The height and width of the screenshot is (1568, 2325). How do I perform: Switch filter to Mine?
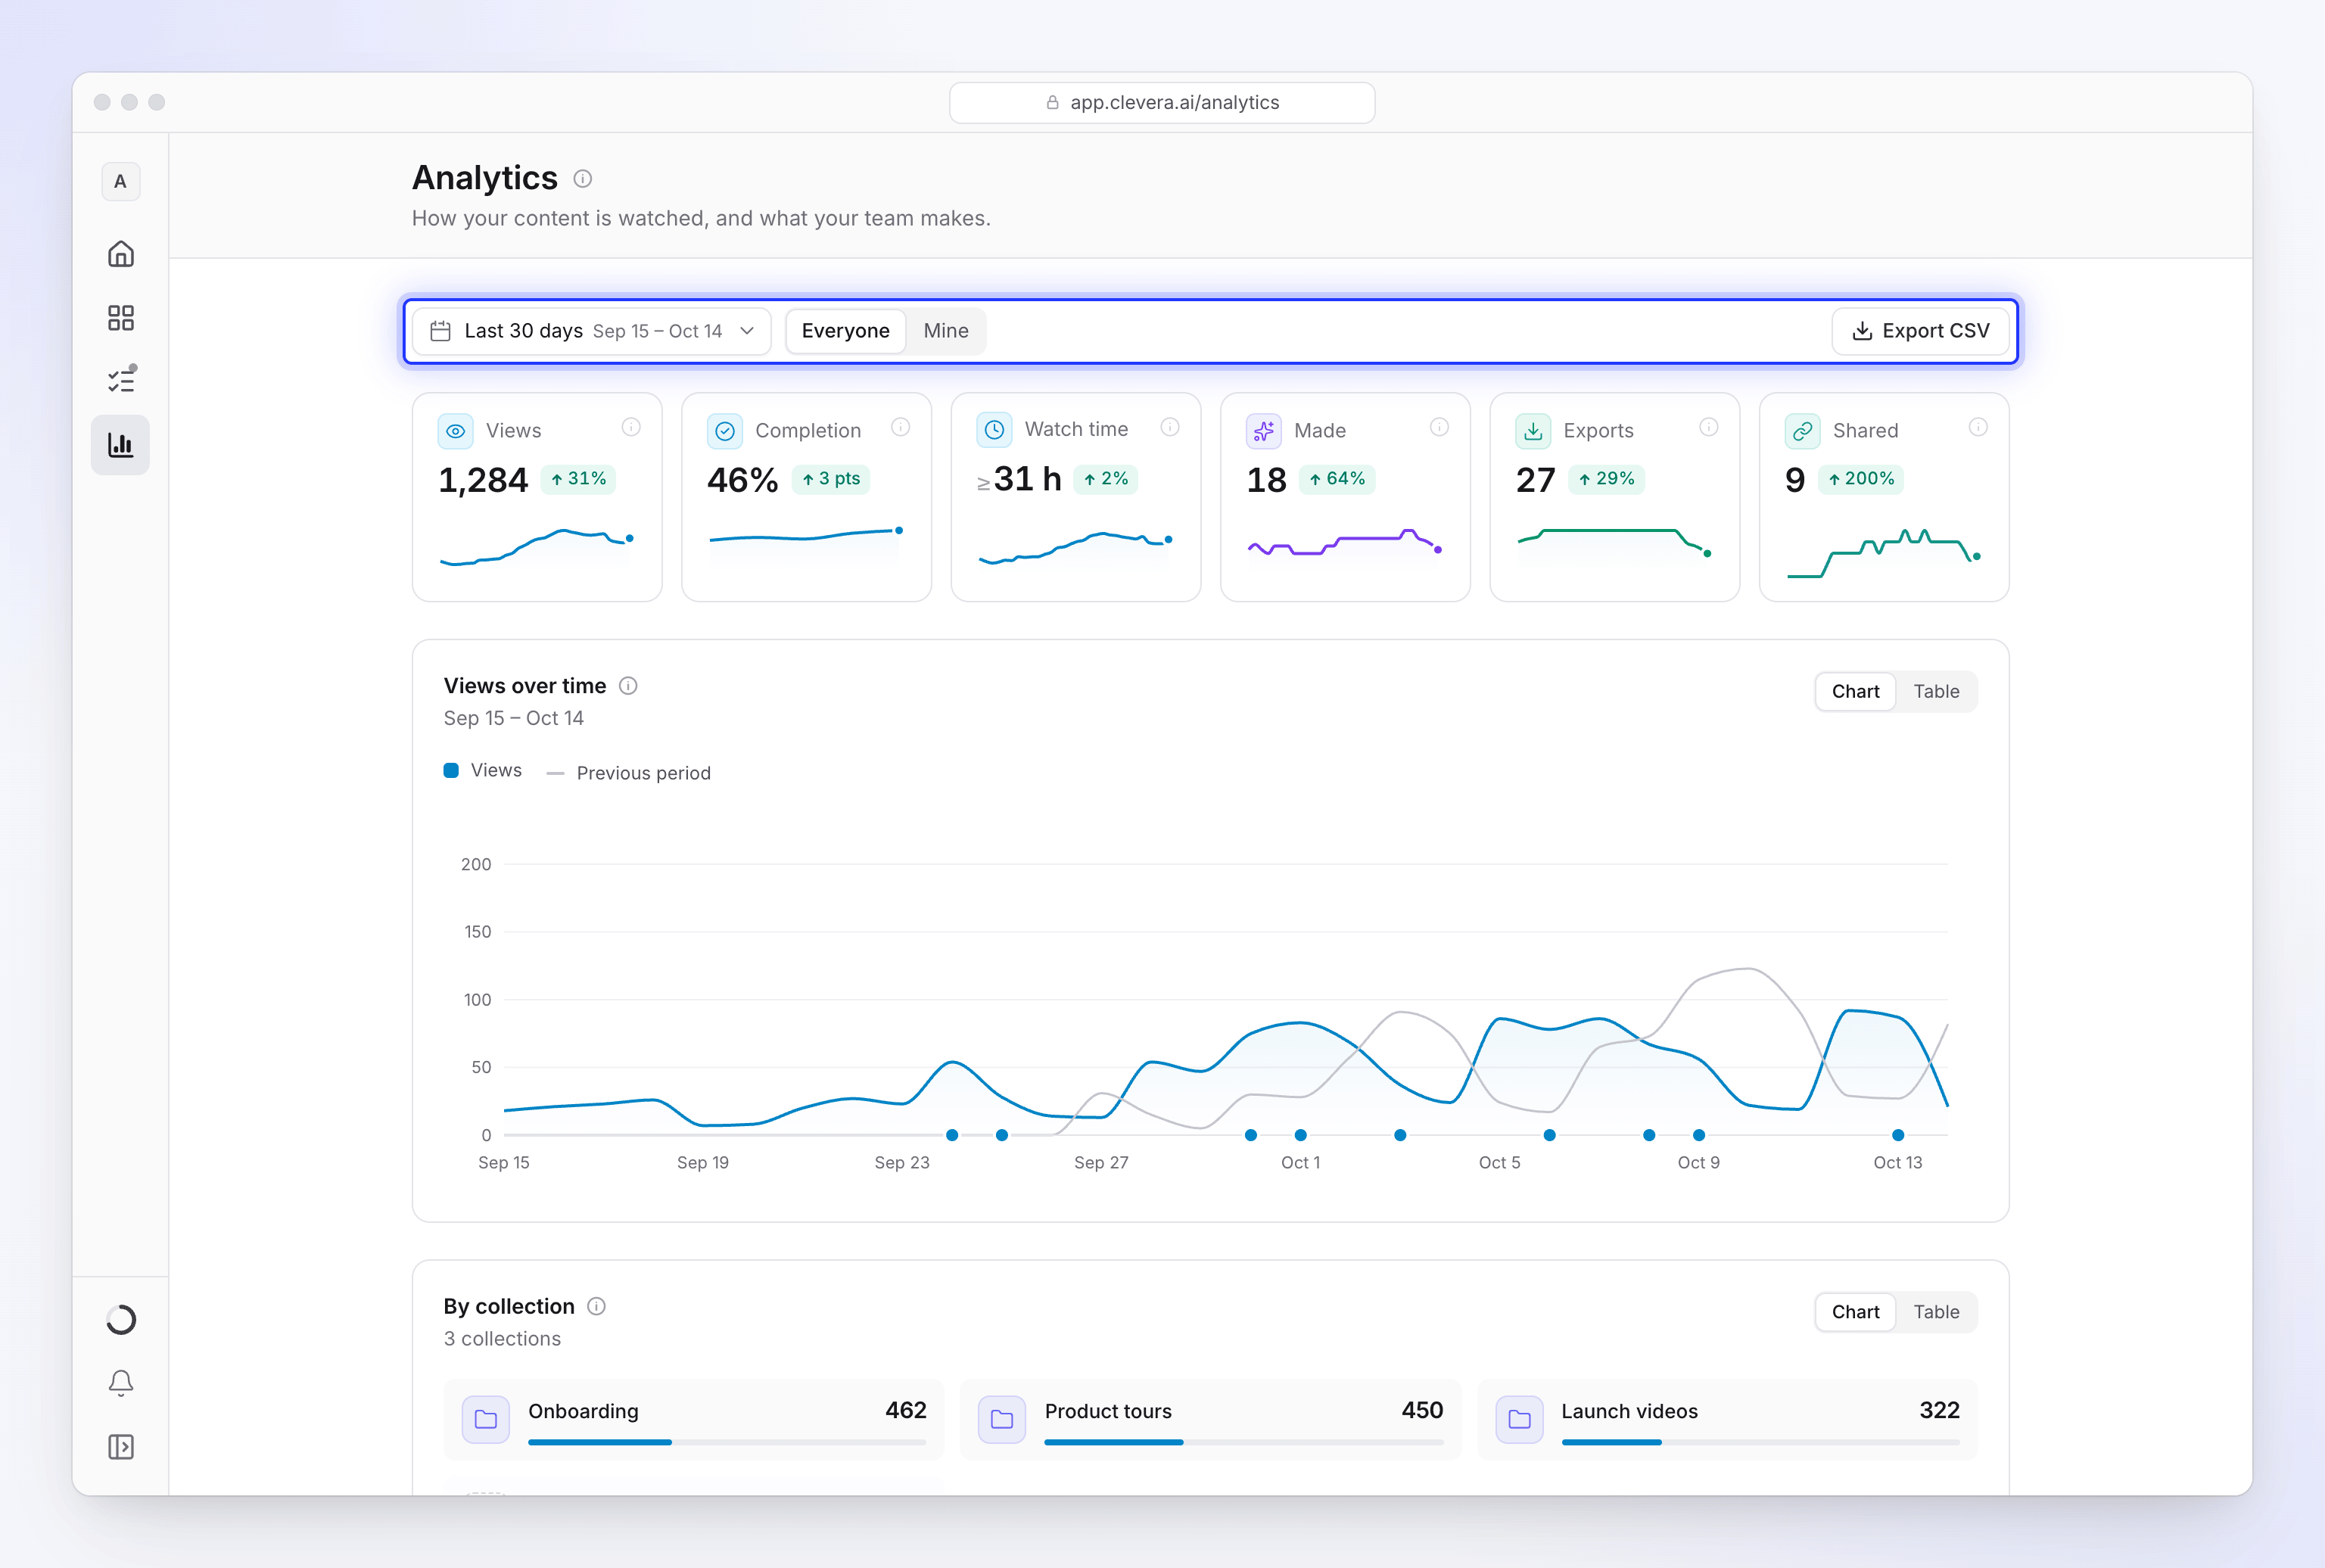click(x=946, y=331)
